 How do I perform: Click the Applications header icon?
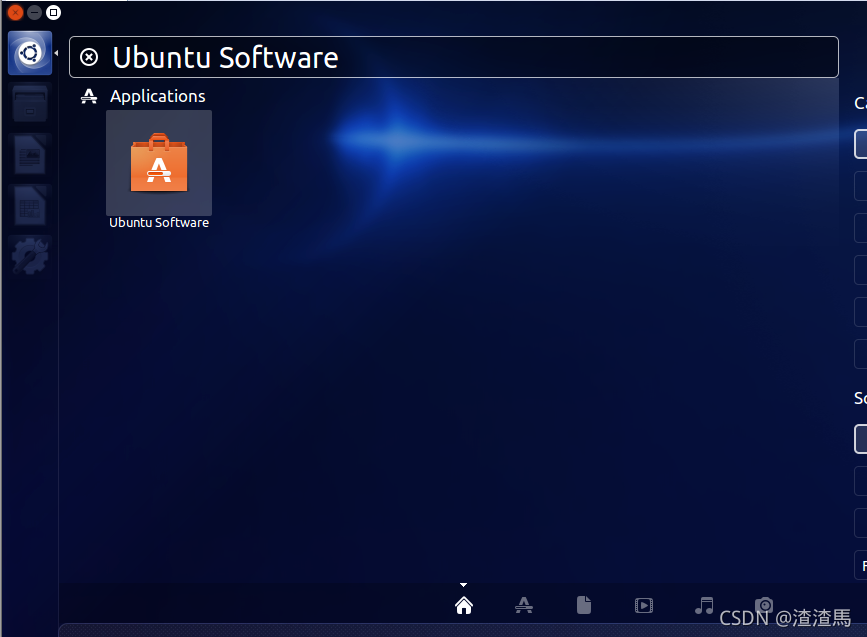coord(89,96)
